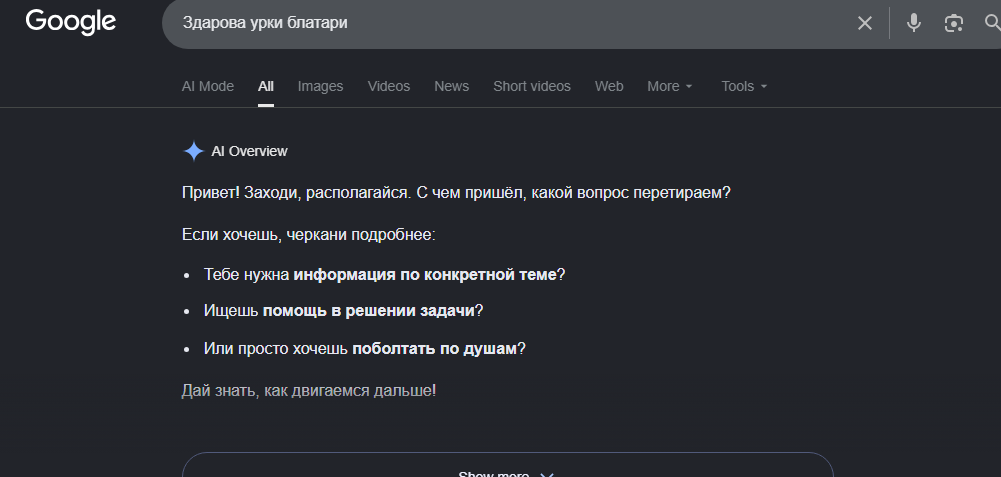Open Google Lens image search
Viewport: 1001px width, 477px height.
pyautogui.click(x=954, y=24)
